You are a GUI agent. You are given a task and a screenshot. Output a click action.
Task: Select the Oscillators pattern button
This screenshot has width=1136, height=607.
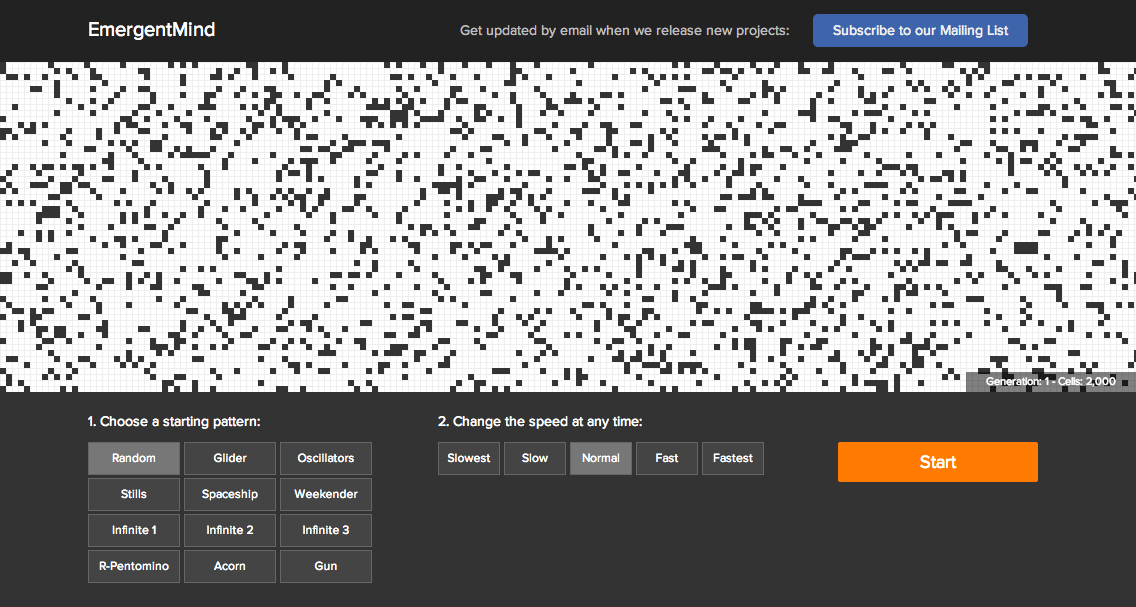(326, 458)
